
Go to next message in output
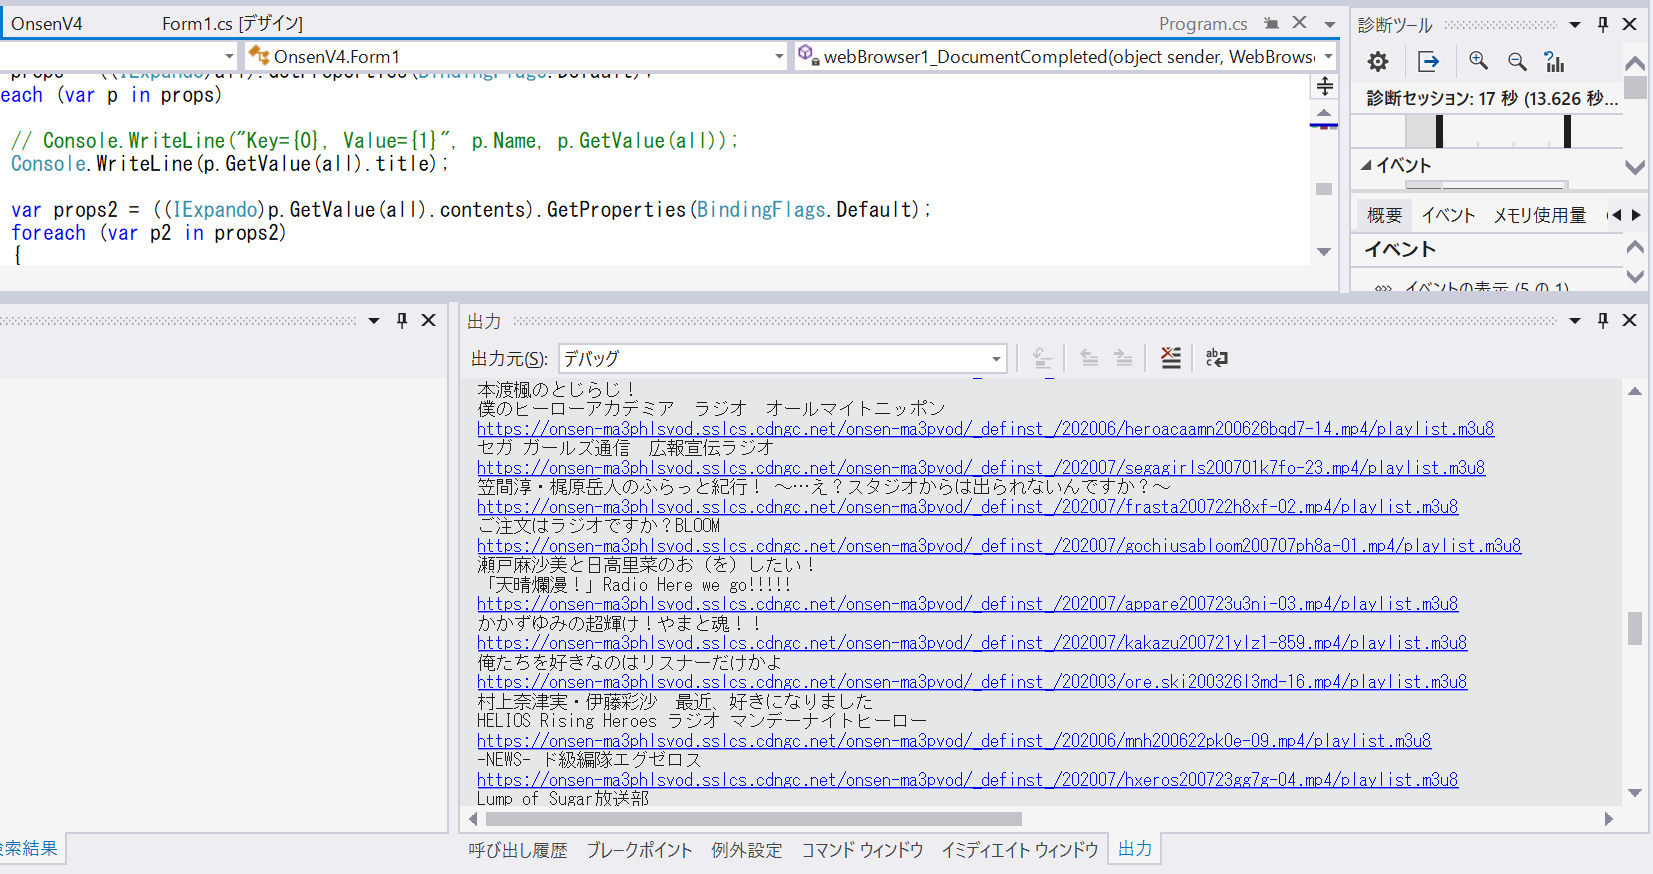[x=1124, y=358]
